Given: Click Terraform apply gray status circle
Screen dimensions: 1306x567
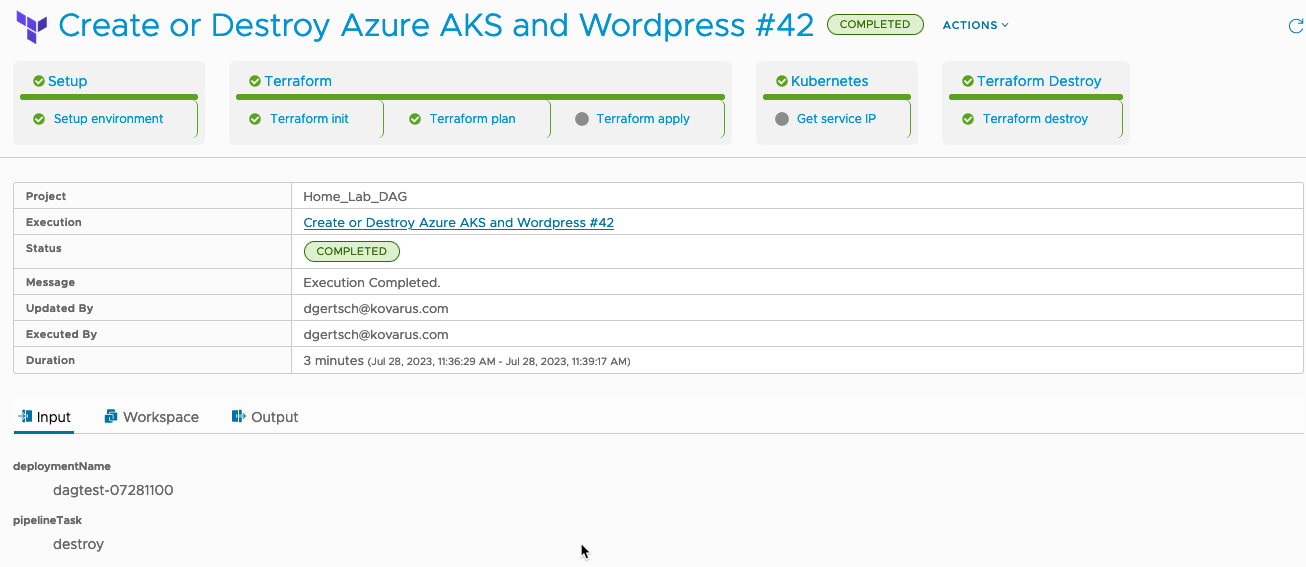Looking at the screenshot, I should point(582,119).
